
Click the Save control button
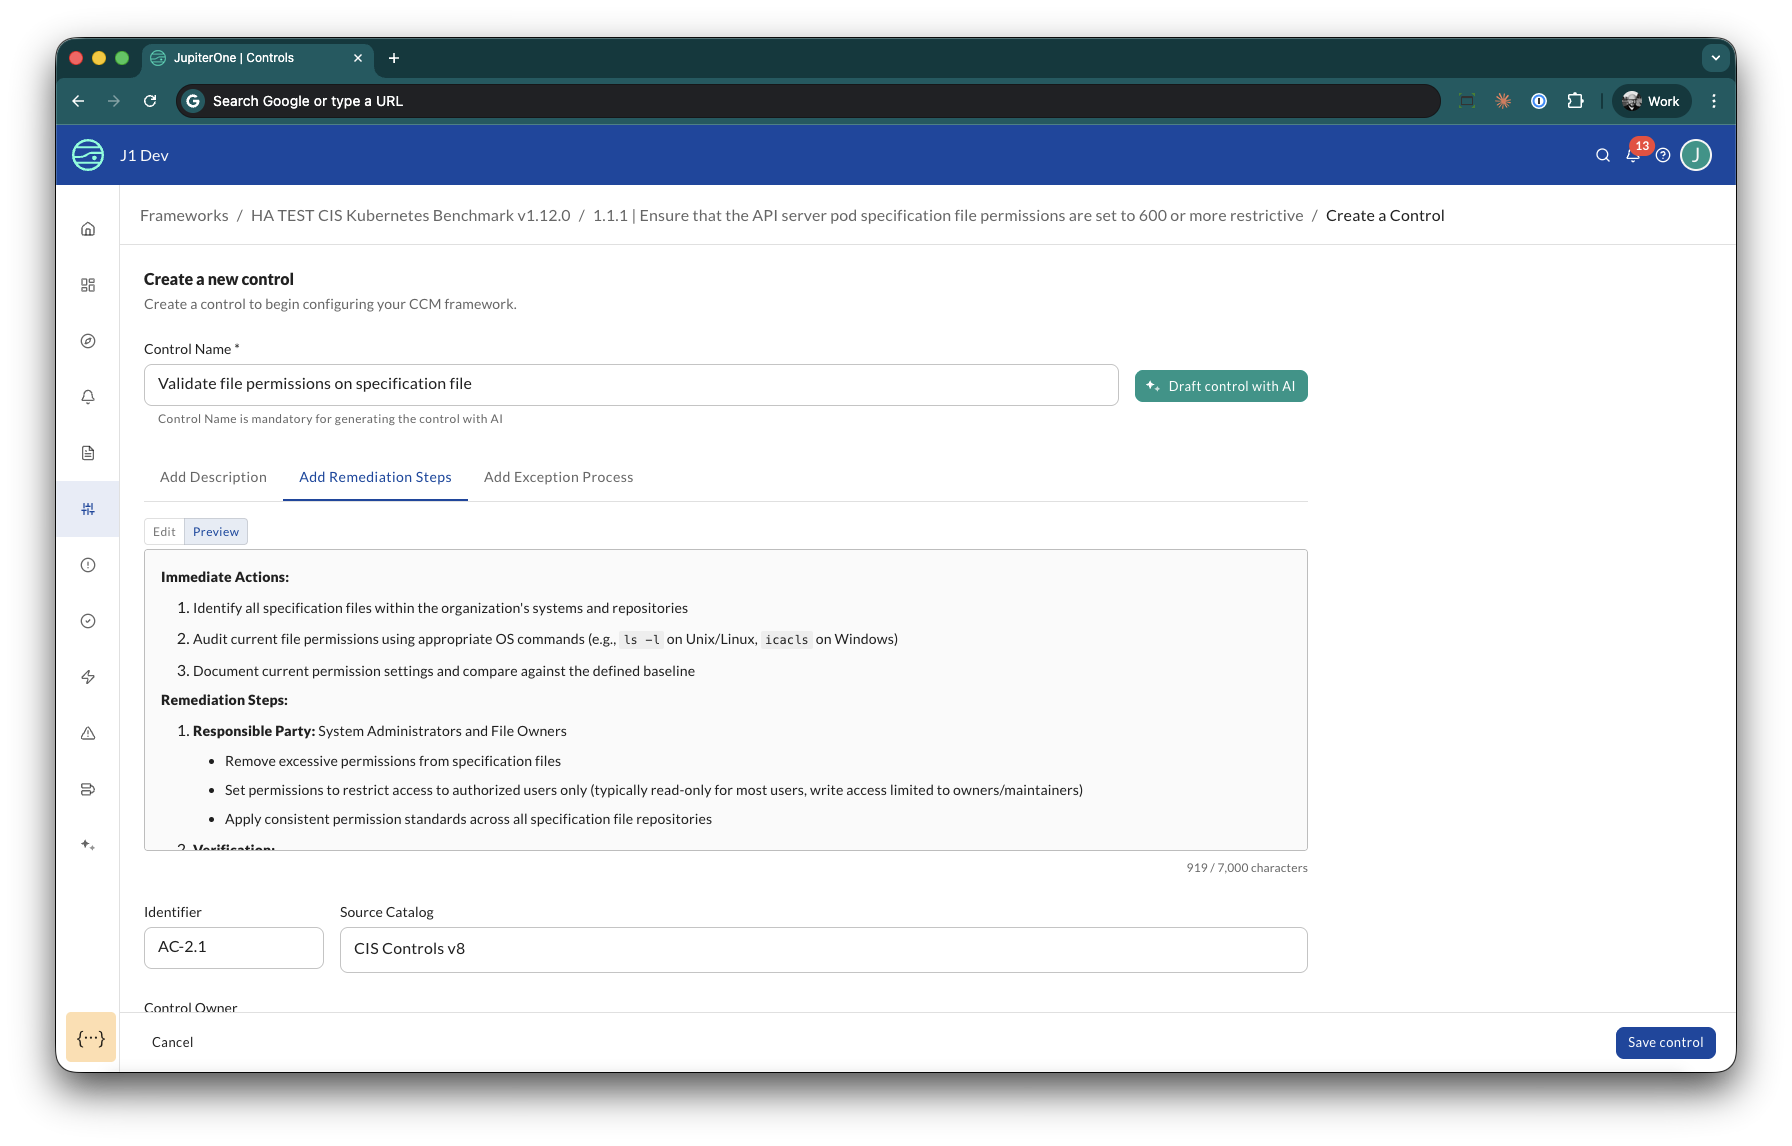point(1664,1042)
